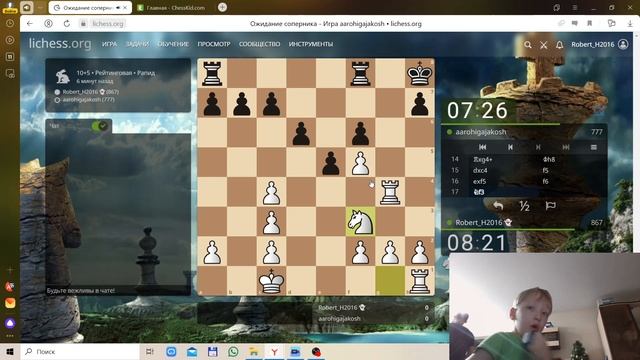Click the Поиск taskbar search box
The image size is (640, 360).
pyautogui.click(x=81, y=352)
